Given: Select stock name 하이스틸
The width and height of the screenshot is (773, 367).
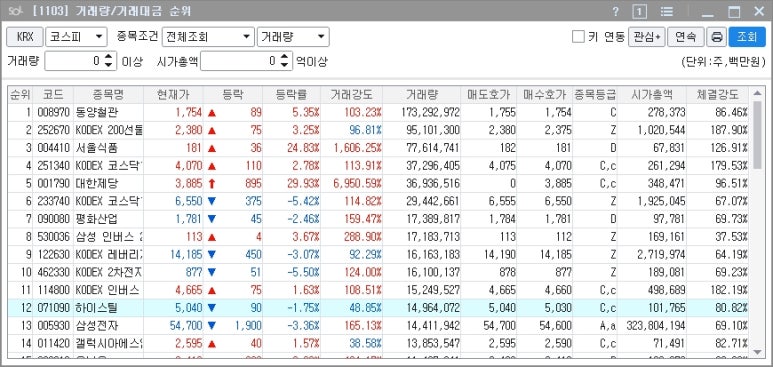Looking at the screenshot, I should click(x=97, y=308).
